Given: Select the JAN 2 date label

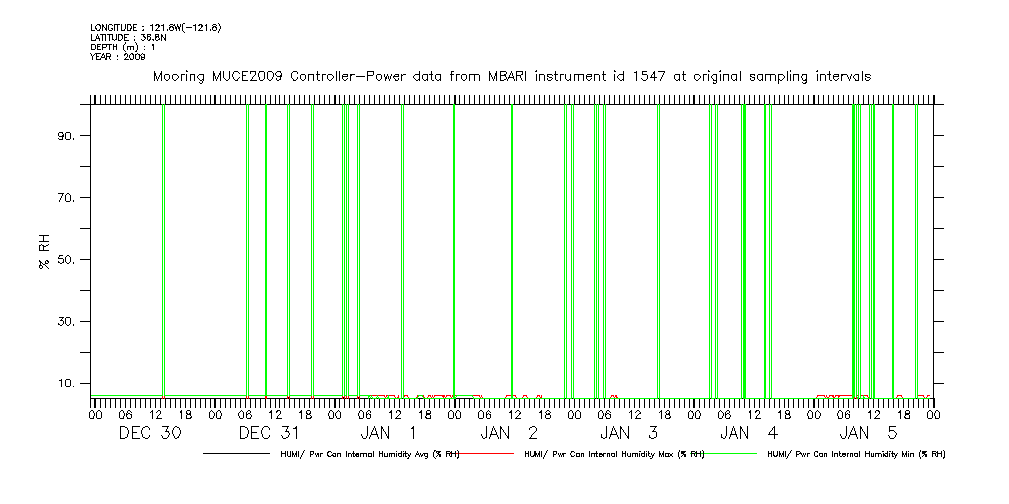Looking at the screenshot, I should (x=509, y=433).
